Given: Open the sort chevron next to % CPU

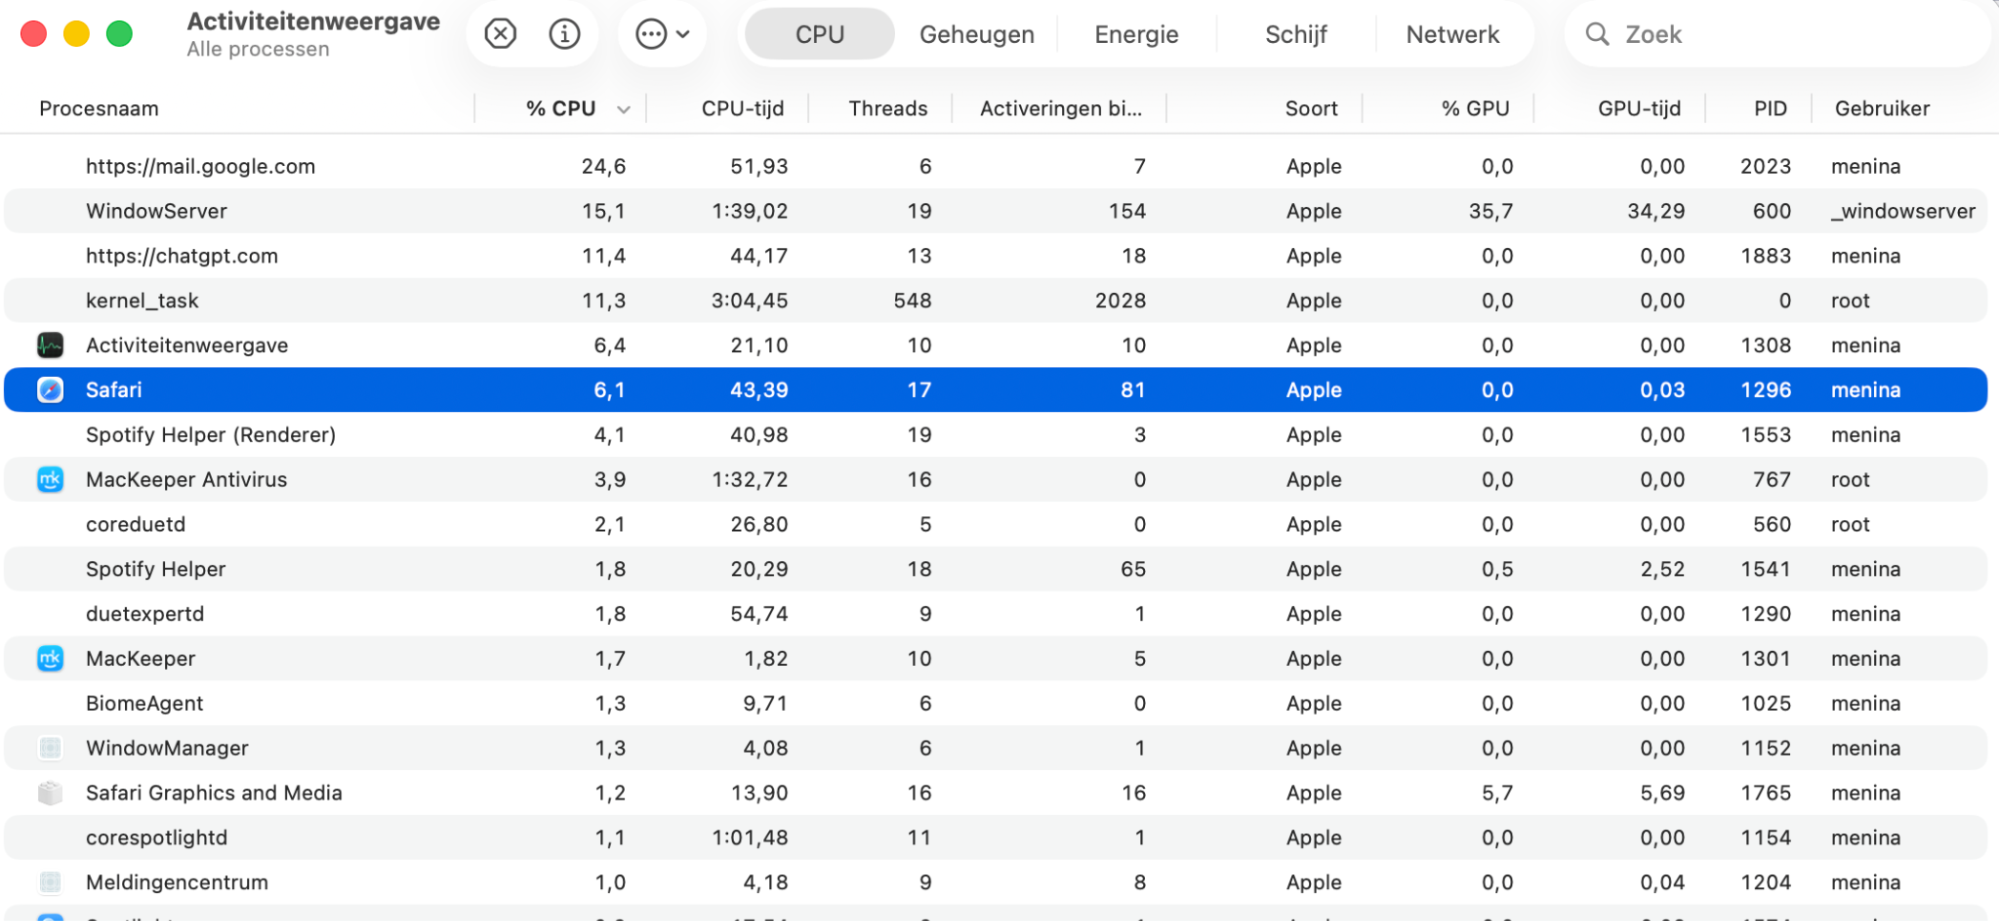Looking at the screenshot, I should click(624, 108).
